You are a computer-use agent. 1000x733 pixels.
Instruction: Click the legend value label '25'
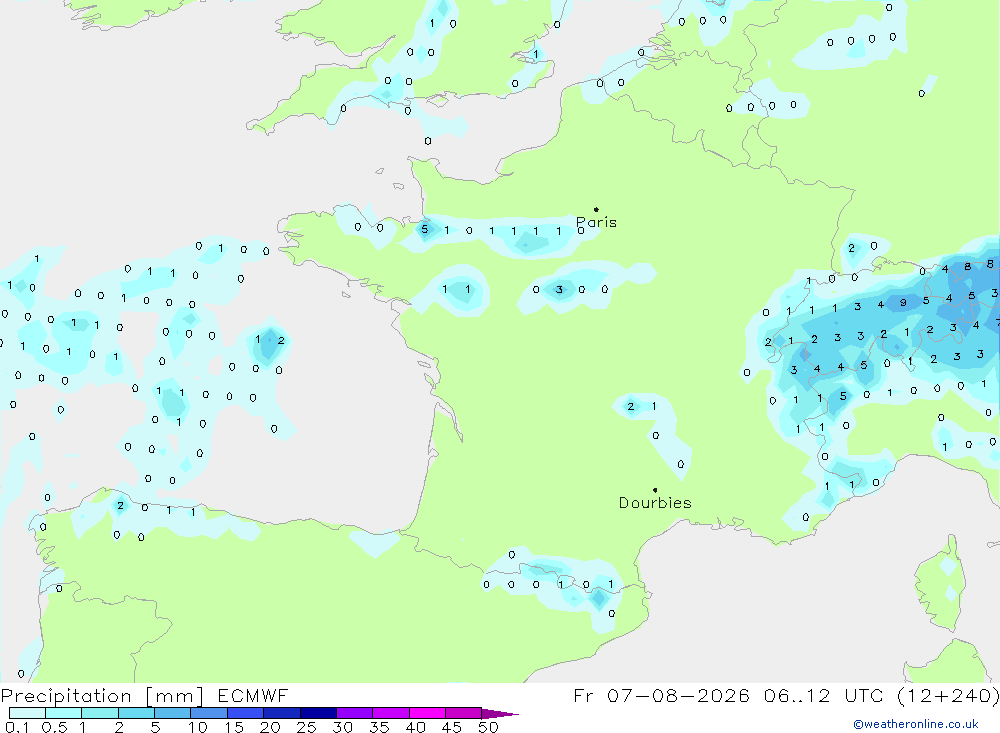(306, 727)
